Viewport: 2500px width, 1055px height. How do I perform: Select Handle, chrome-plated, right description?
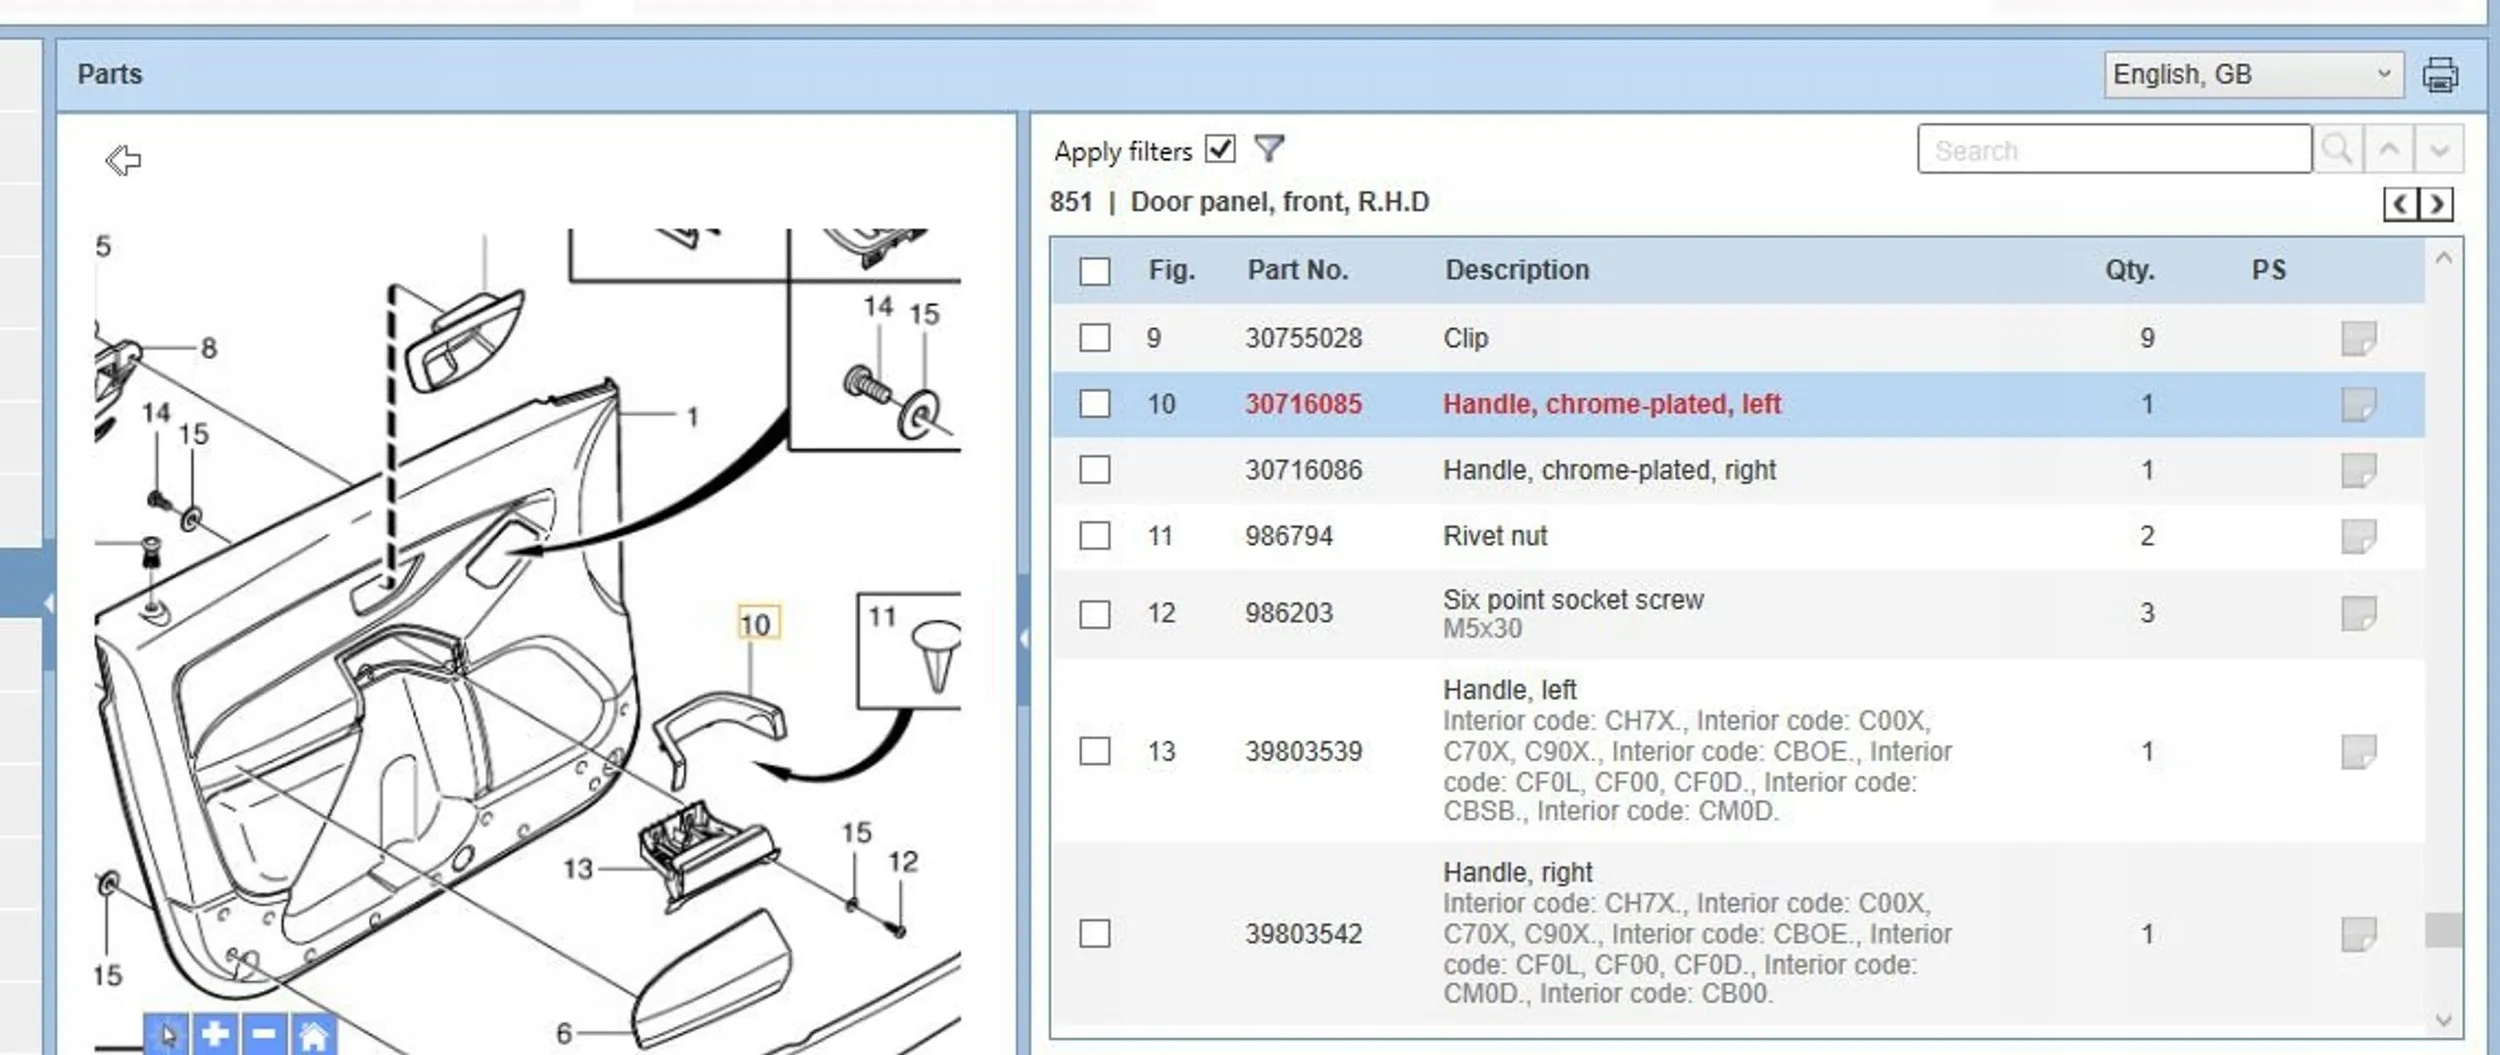[x=1609, y=470]
